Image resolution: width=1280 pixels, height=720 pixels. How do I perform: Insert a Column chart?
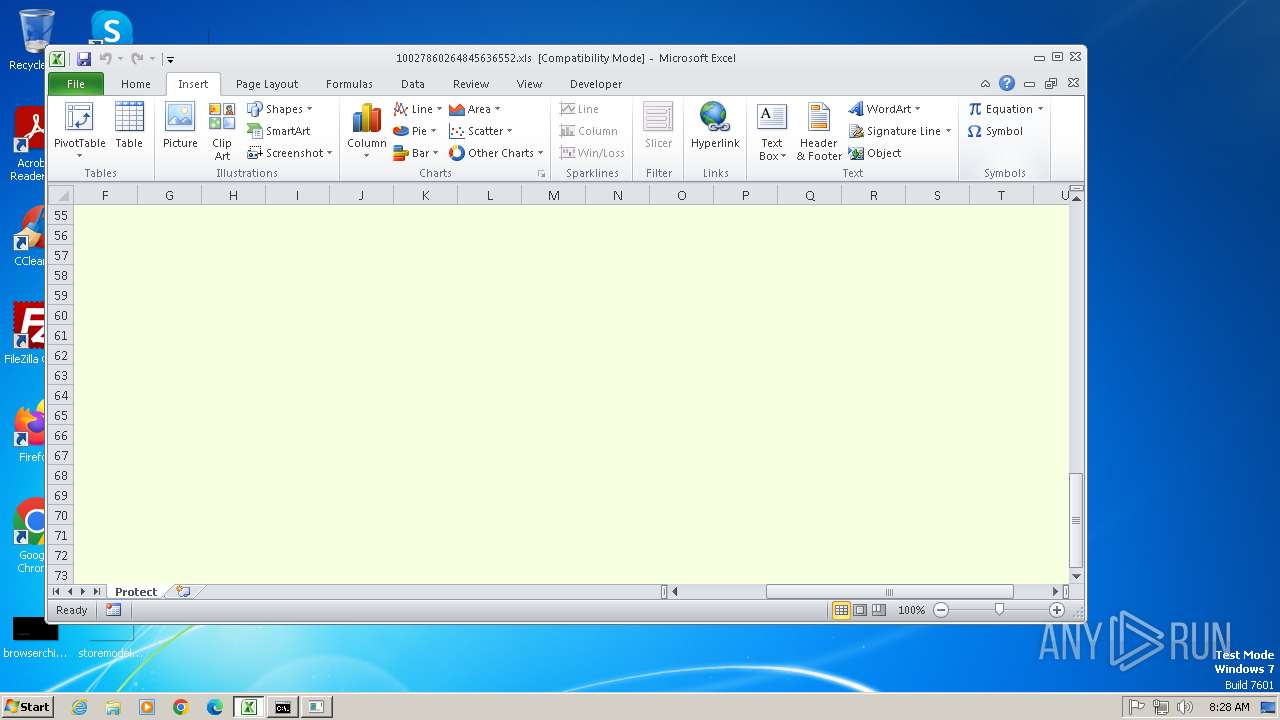click(367, 131)
